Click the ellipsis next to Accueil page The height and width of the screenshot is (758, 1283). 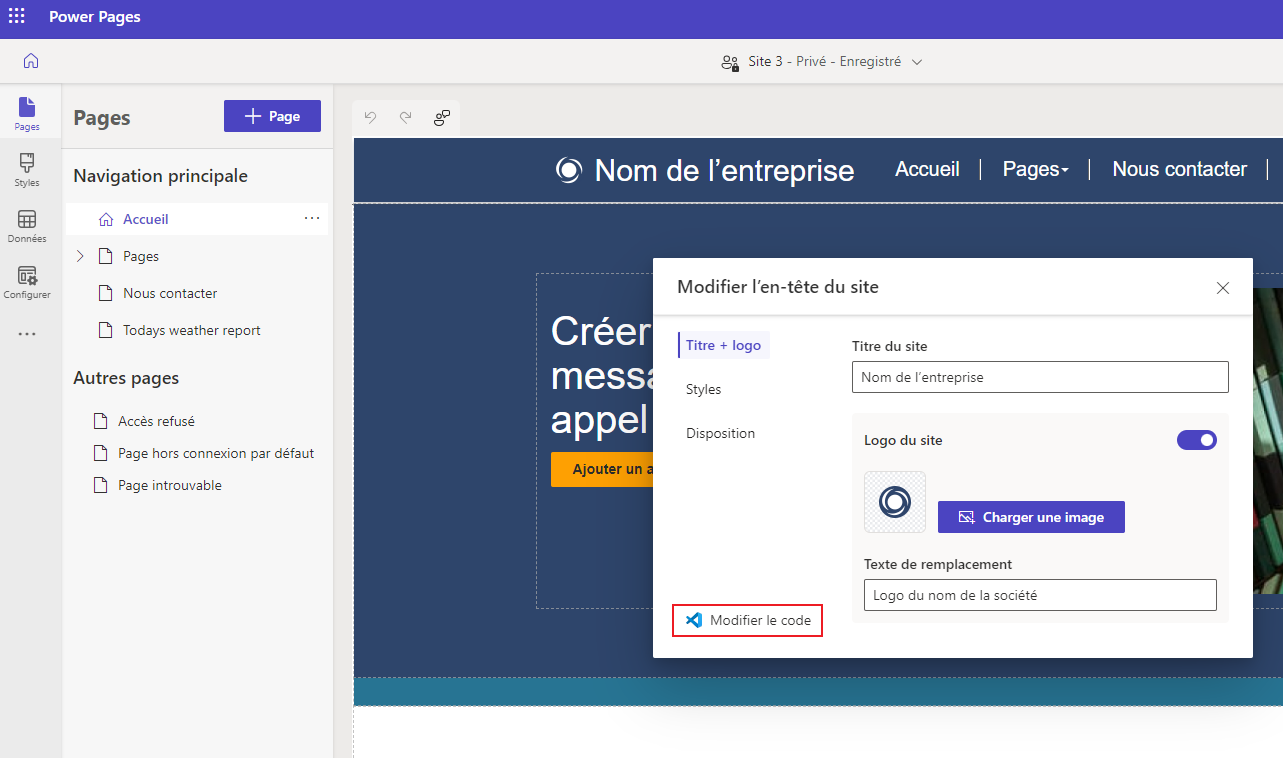point(312,219)
